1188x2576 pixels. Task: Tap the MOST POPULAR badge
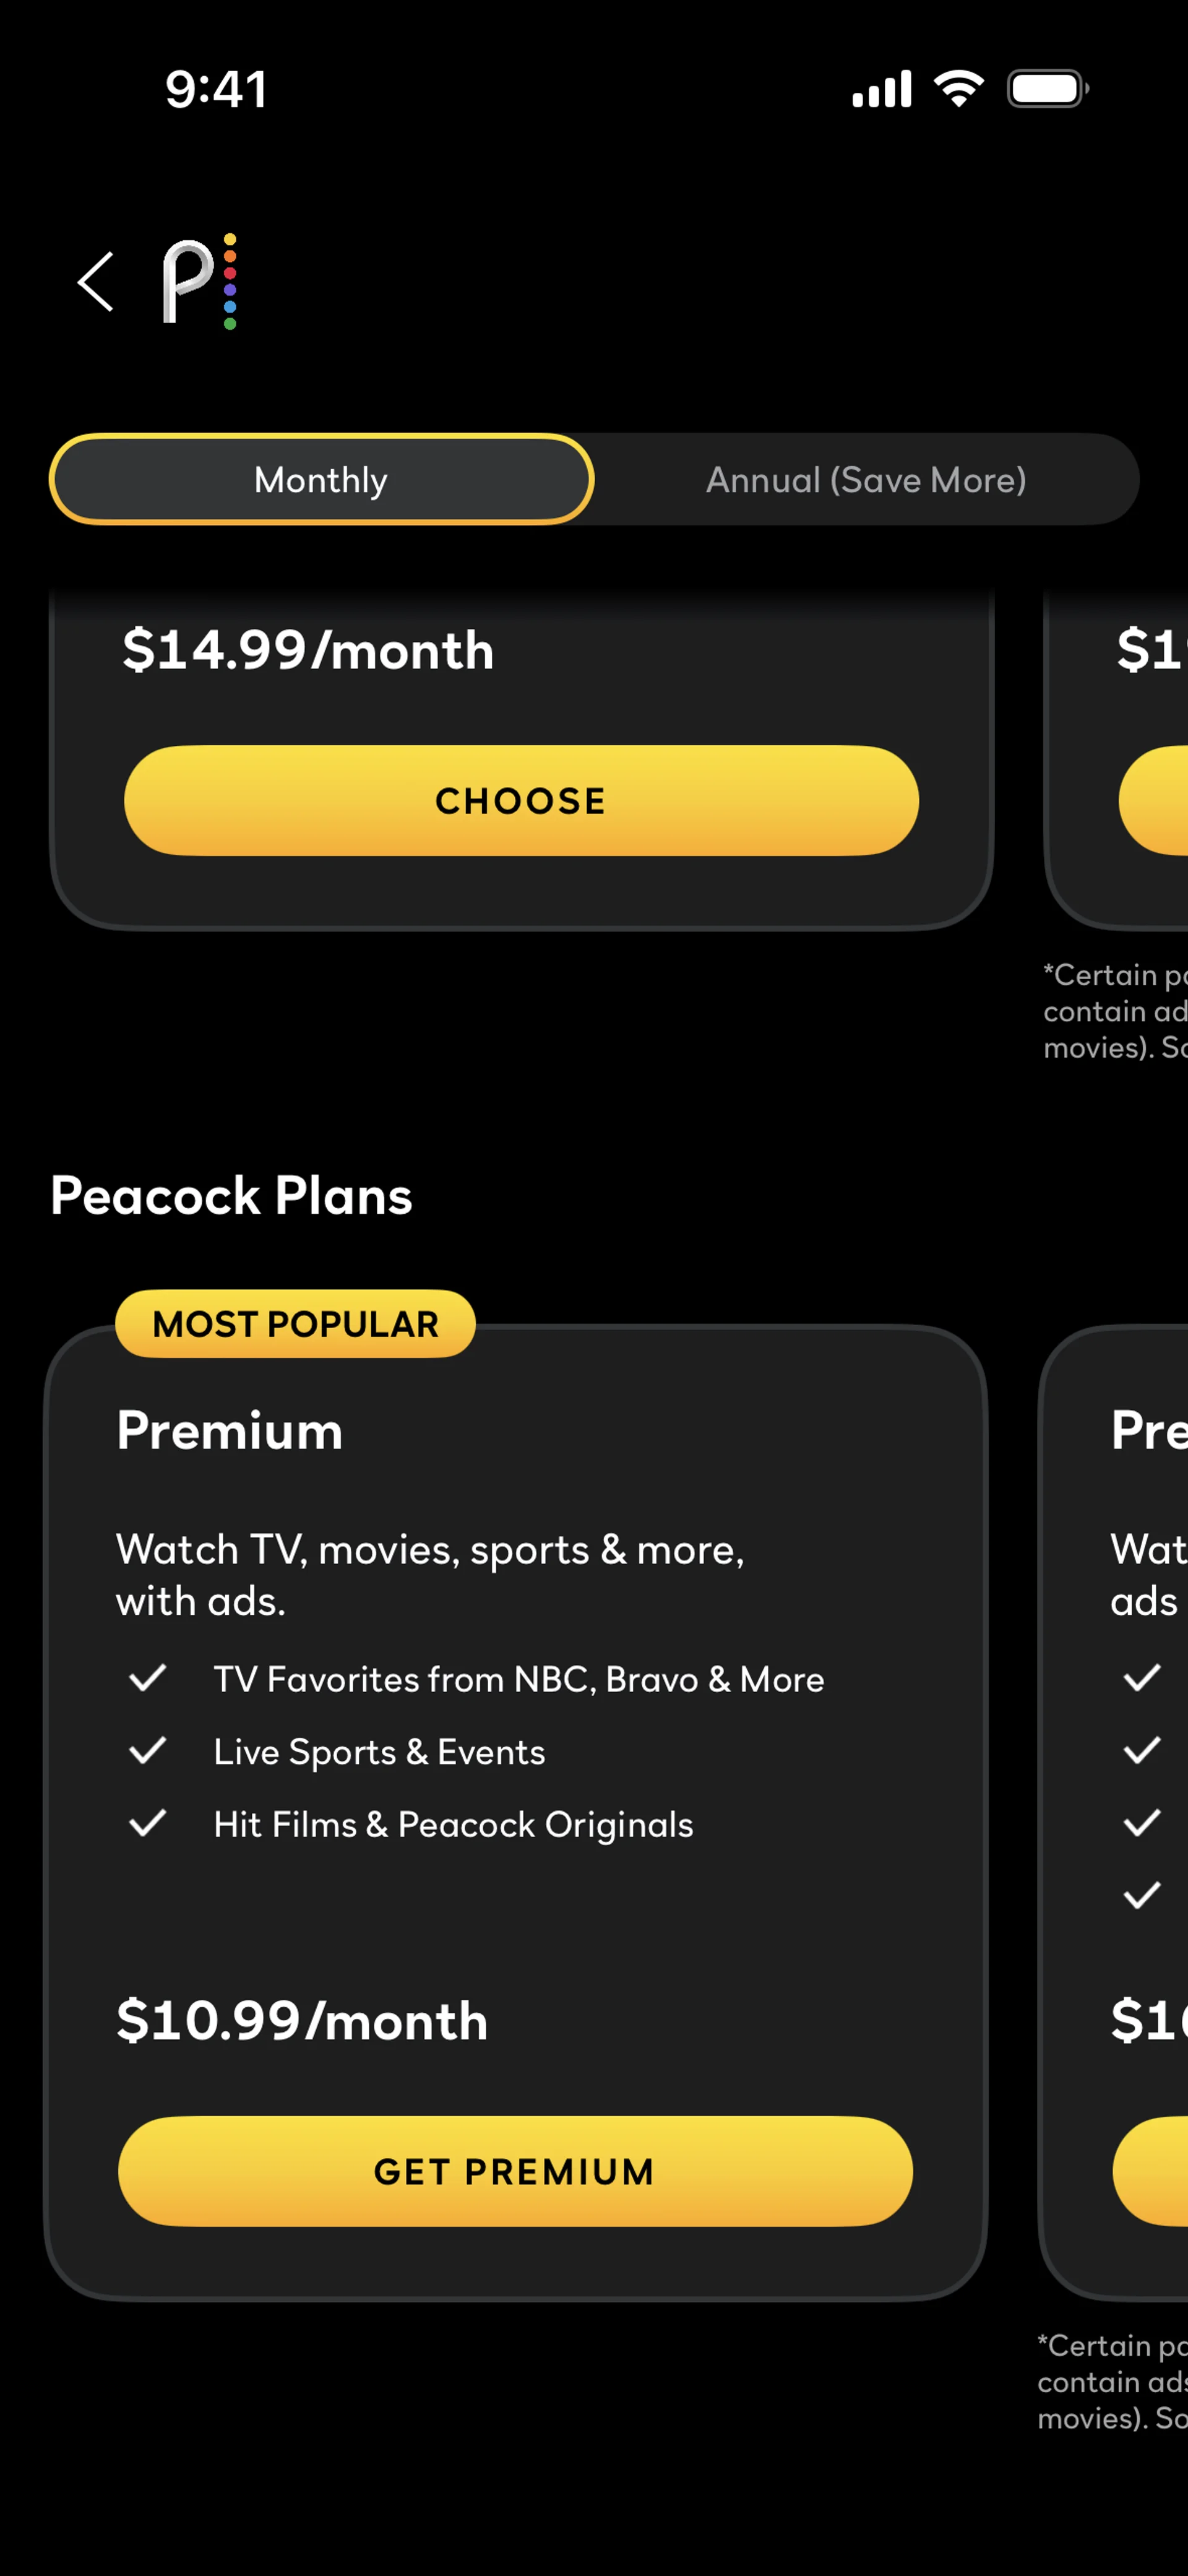[295, 1324]
